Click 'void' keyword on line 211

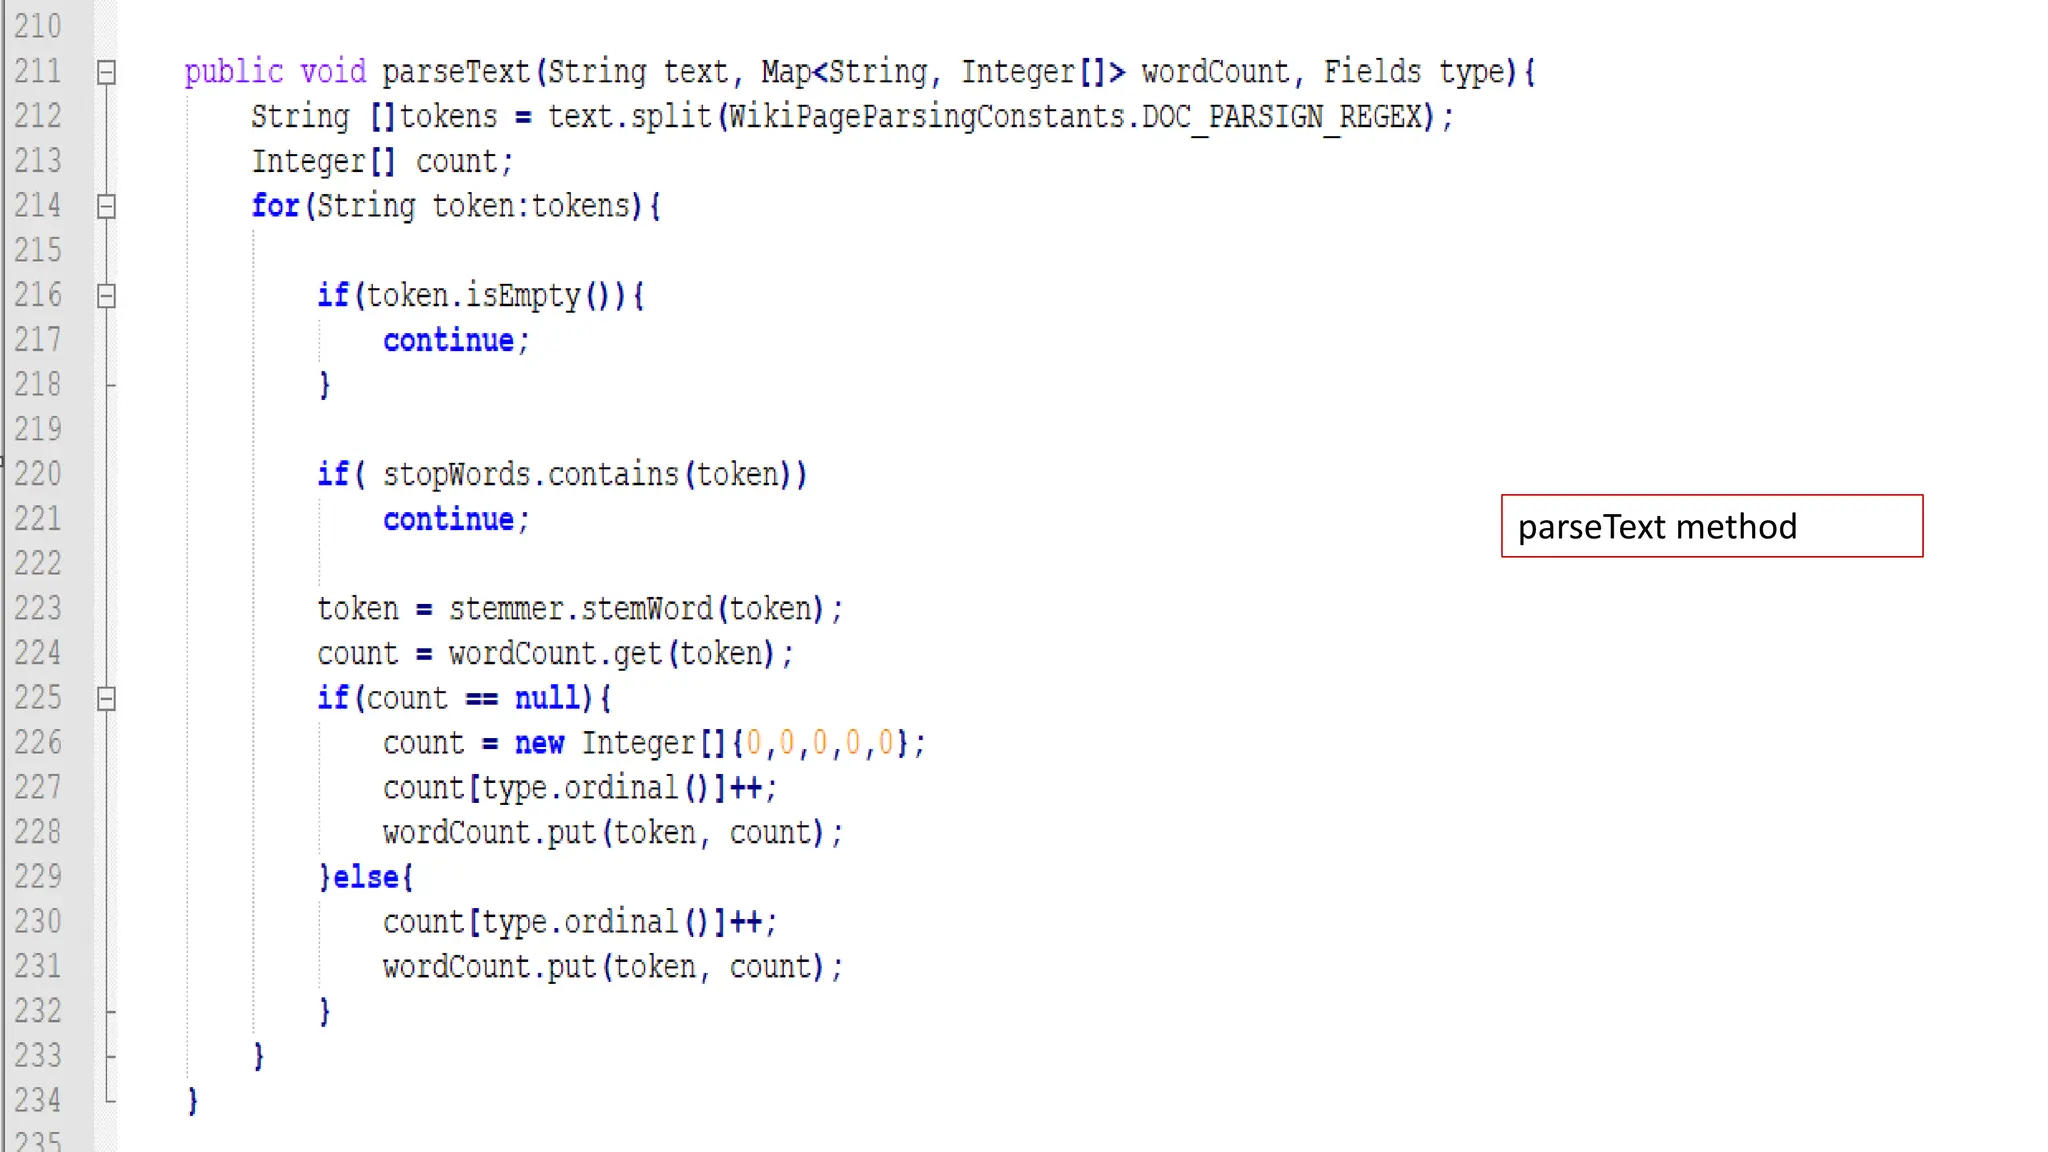tap(333, 72)
